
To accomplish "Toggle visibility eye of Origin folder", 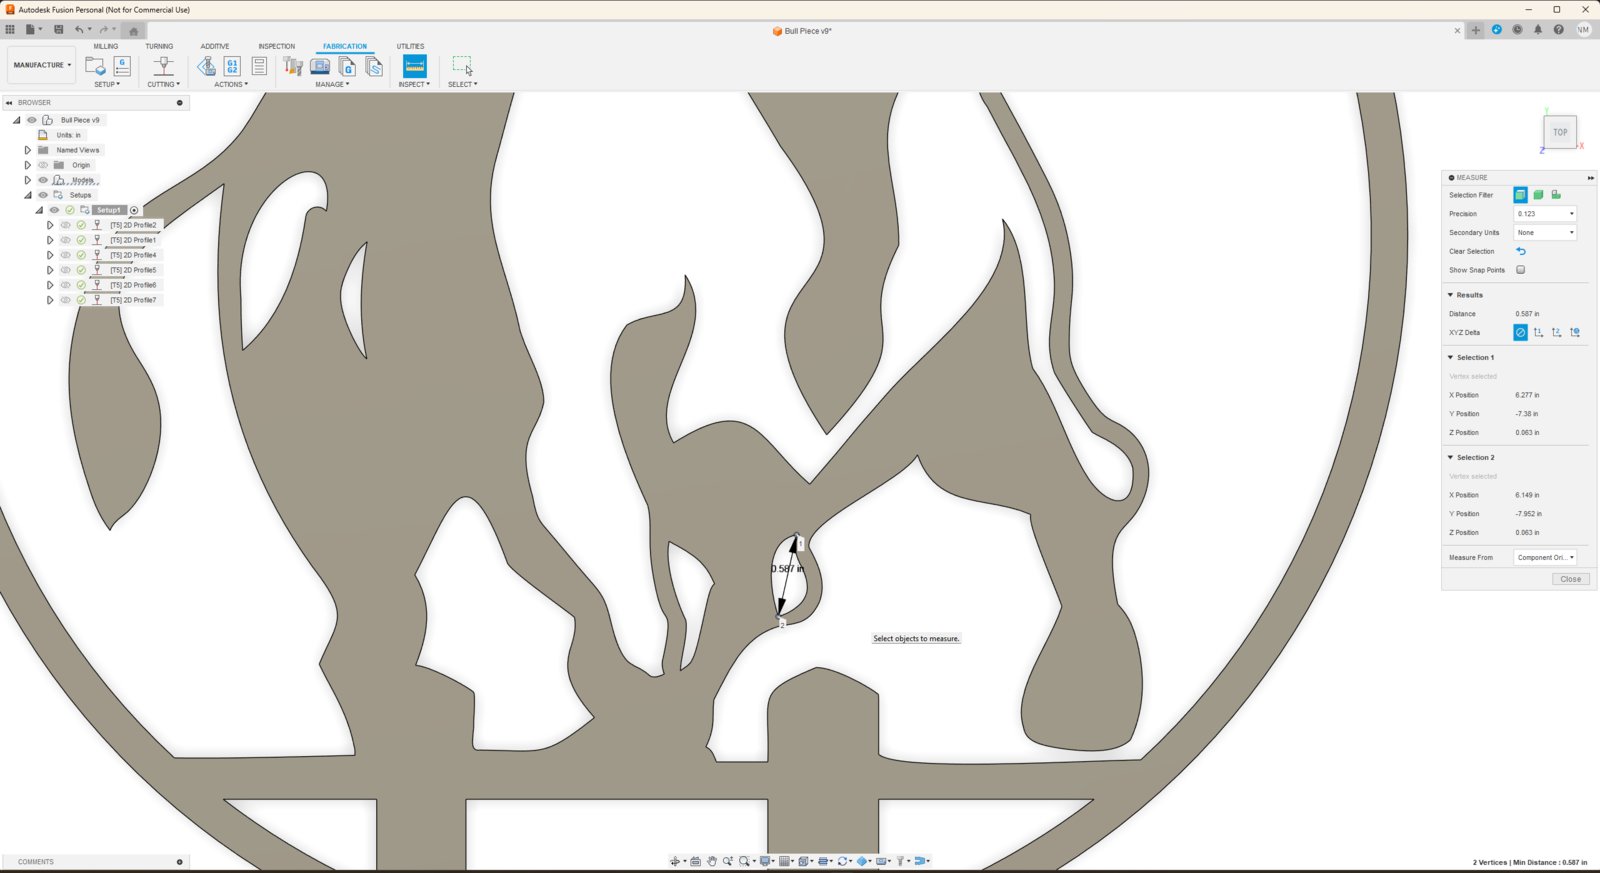I will click(x=43, y=165).
